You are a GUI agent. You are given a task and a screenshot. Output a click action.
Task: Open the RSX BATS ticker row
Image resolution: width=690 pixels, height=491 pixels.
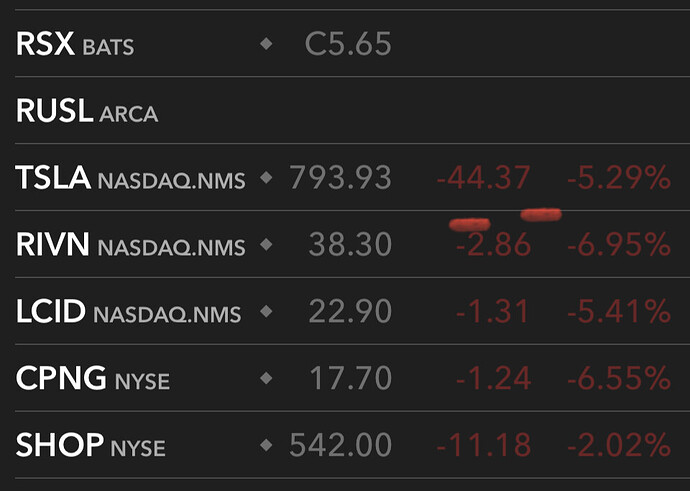(x=352, y=44)
